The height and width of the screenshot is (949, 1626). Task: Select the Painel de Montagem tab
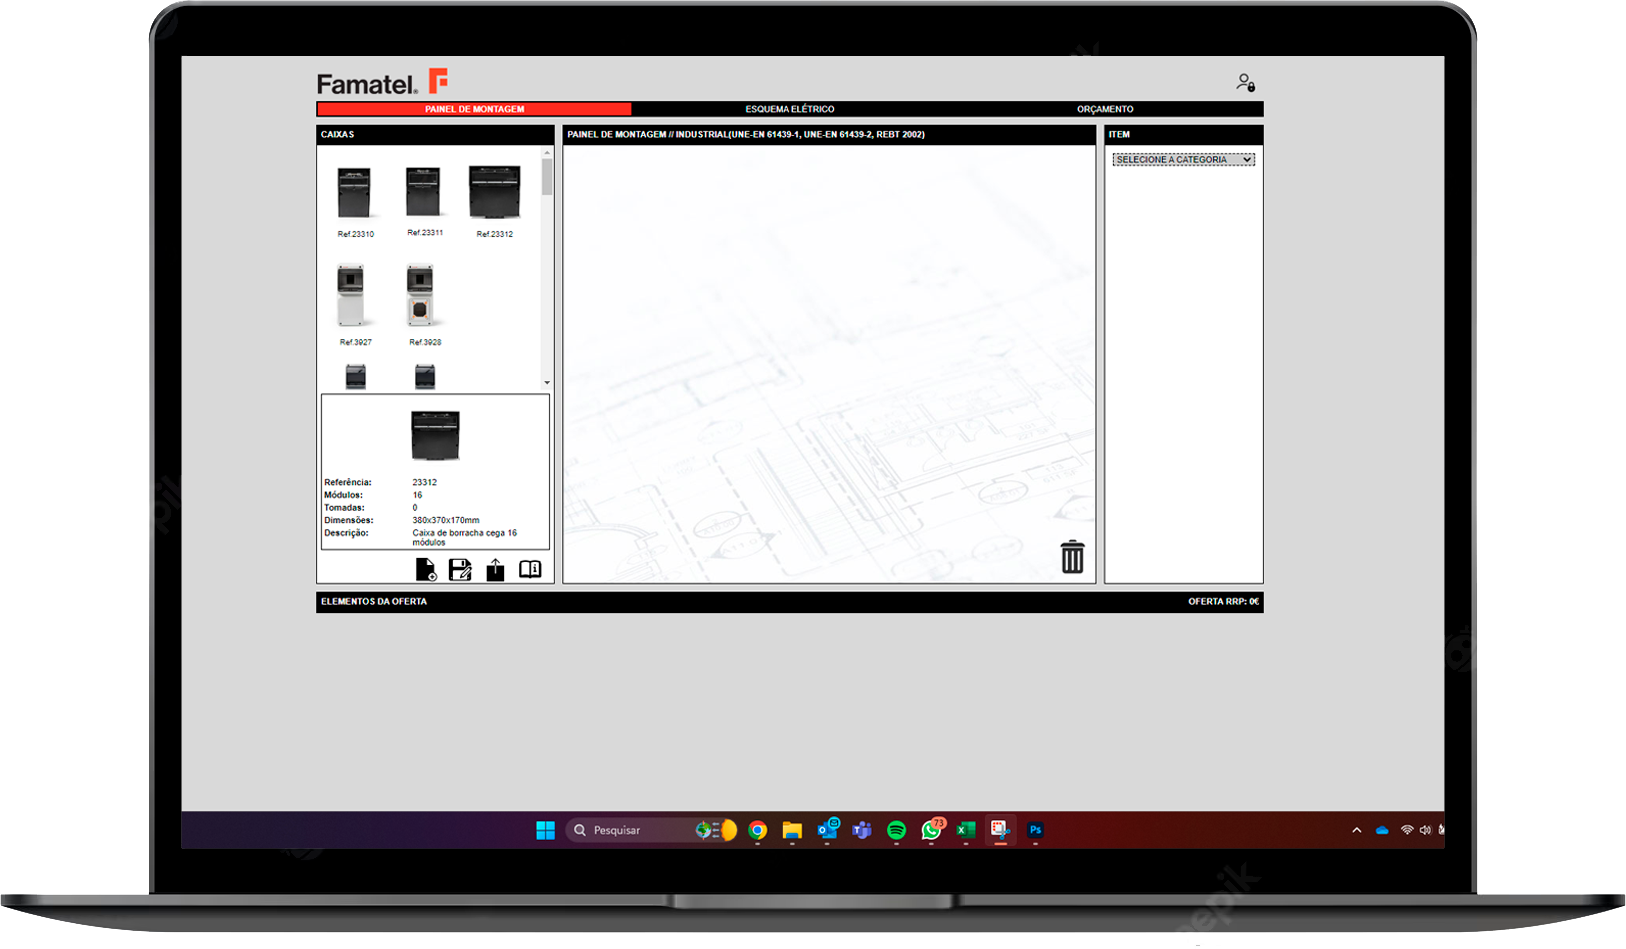(x=474, y=109)
